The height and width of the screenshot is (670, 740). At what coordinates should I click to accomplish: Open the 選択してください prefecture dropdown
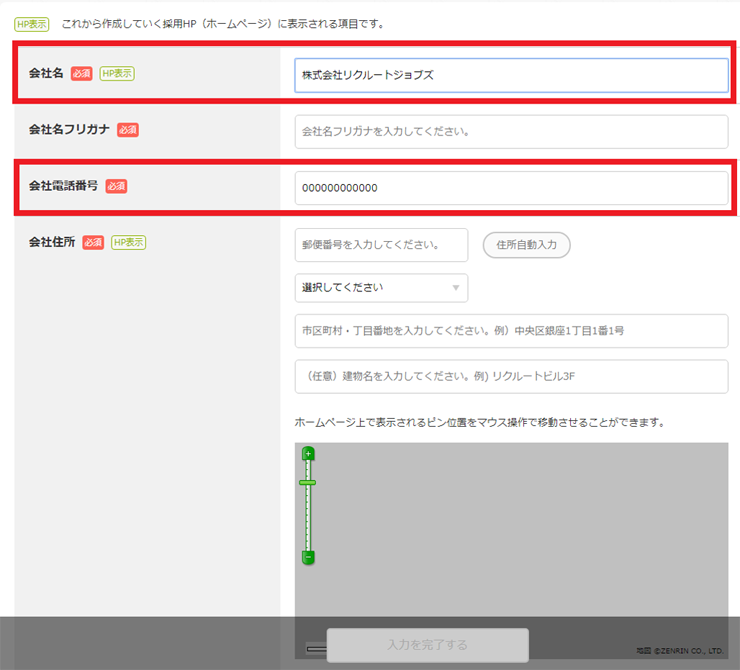(381, 288)
